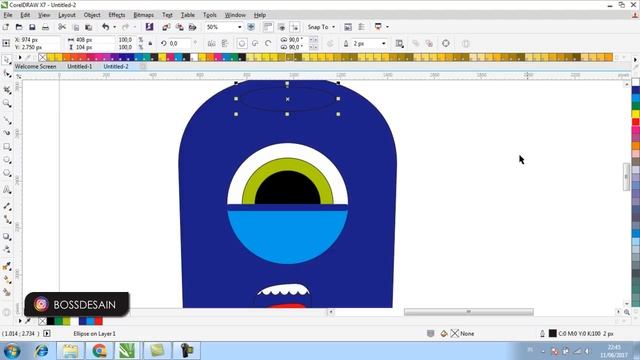640x360 pixels.
Task: Open the Effects menu
Action: [117, 15]
